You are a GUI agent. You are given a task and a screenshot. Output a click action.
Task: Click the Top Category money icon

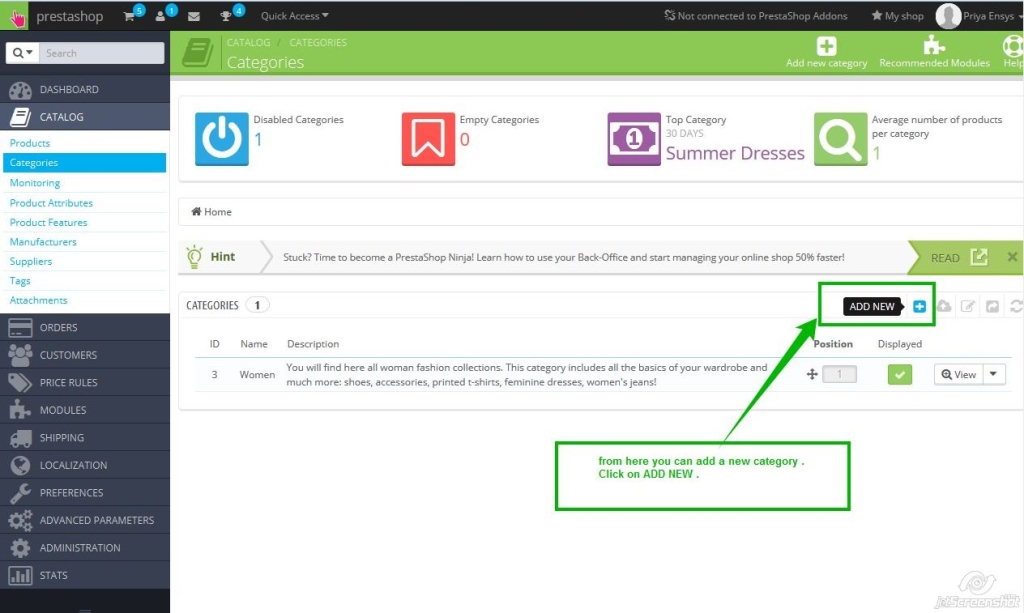pos(633,138)
